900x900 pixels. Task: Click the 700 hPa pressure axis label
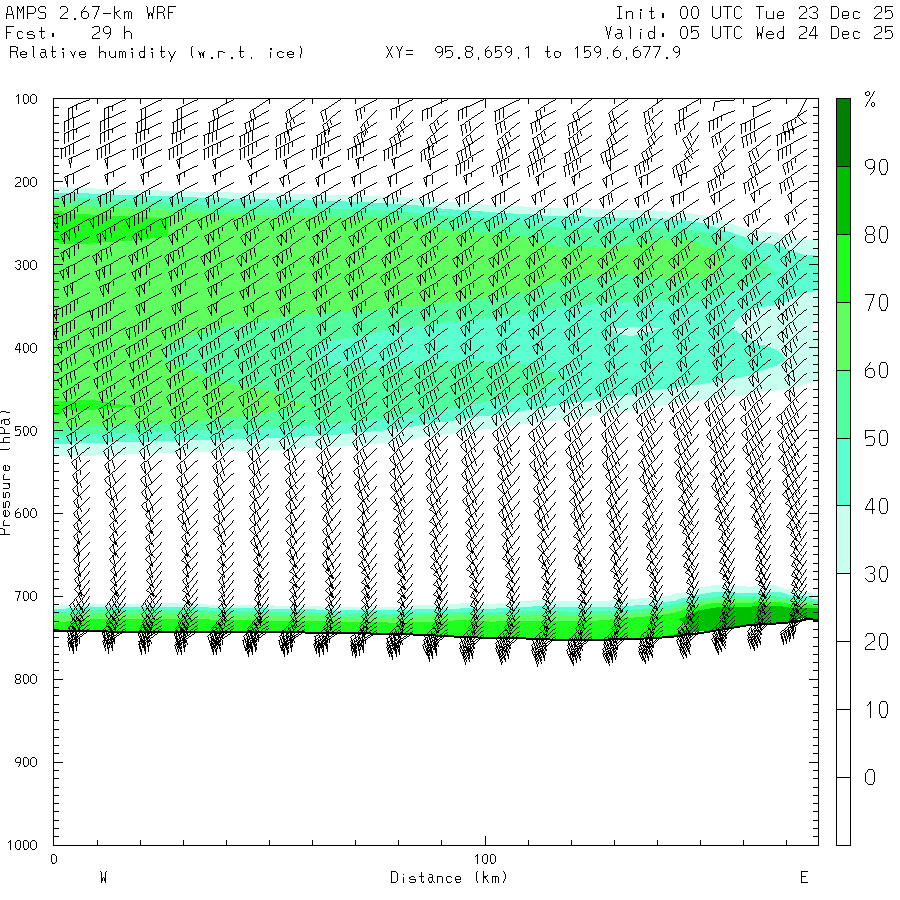[x=26, y=596]
